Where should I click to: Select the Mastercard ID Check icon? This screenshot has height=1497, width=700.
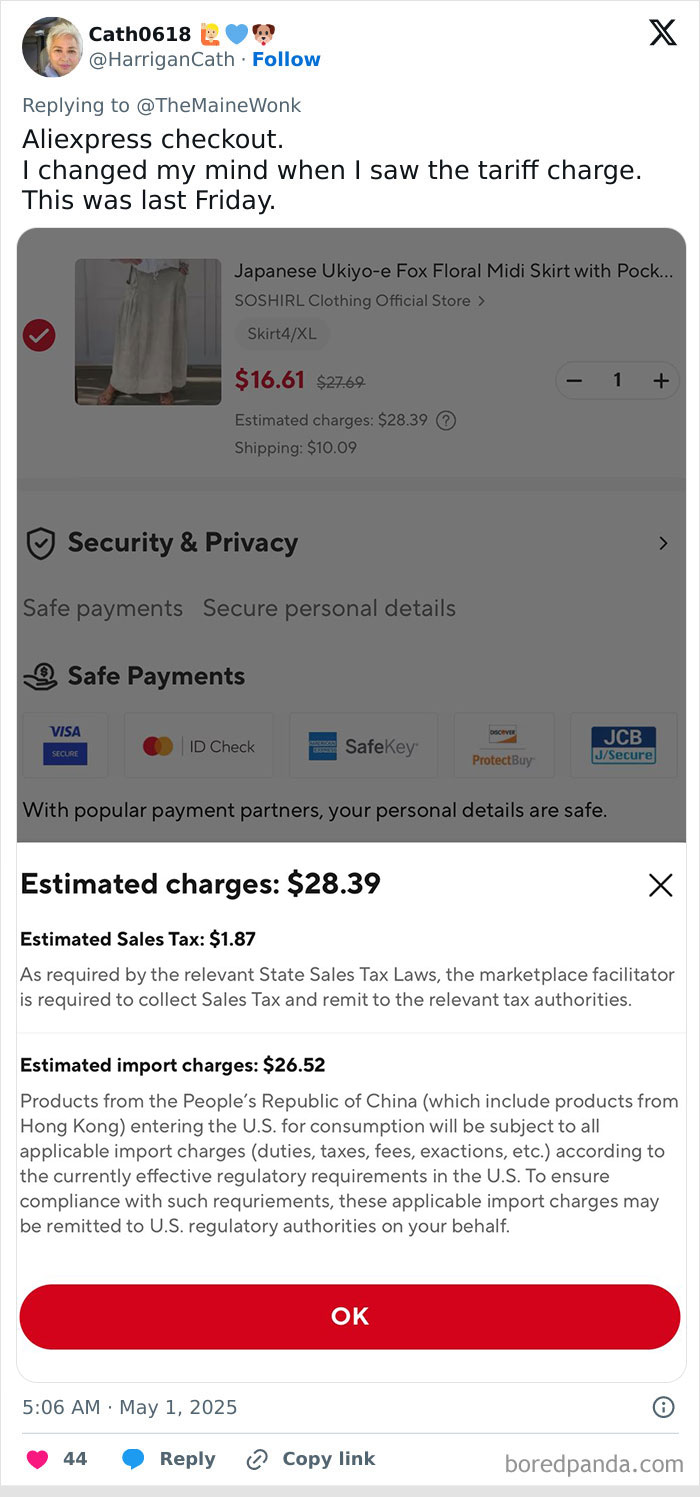point(197,745)
